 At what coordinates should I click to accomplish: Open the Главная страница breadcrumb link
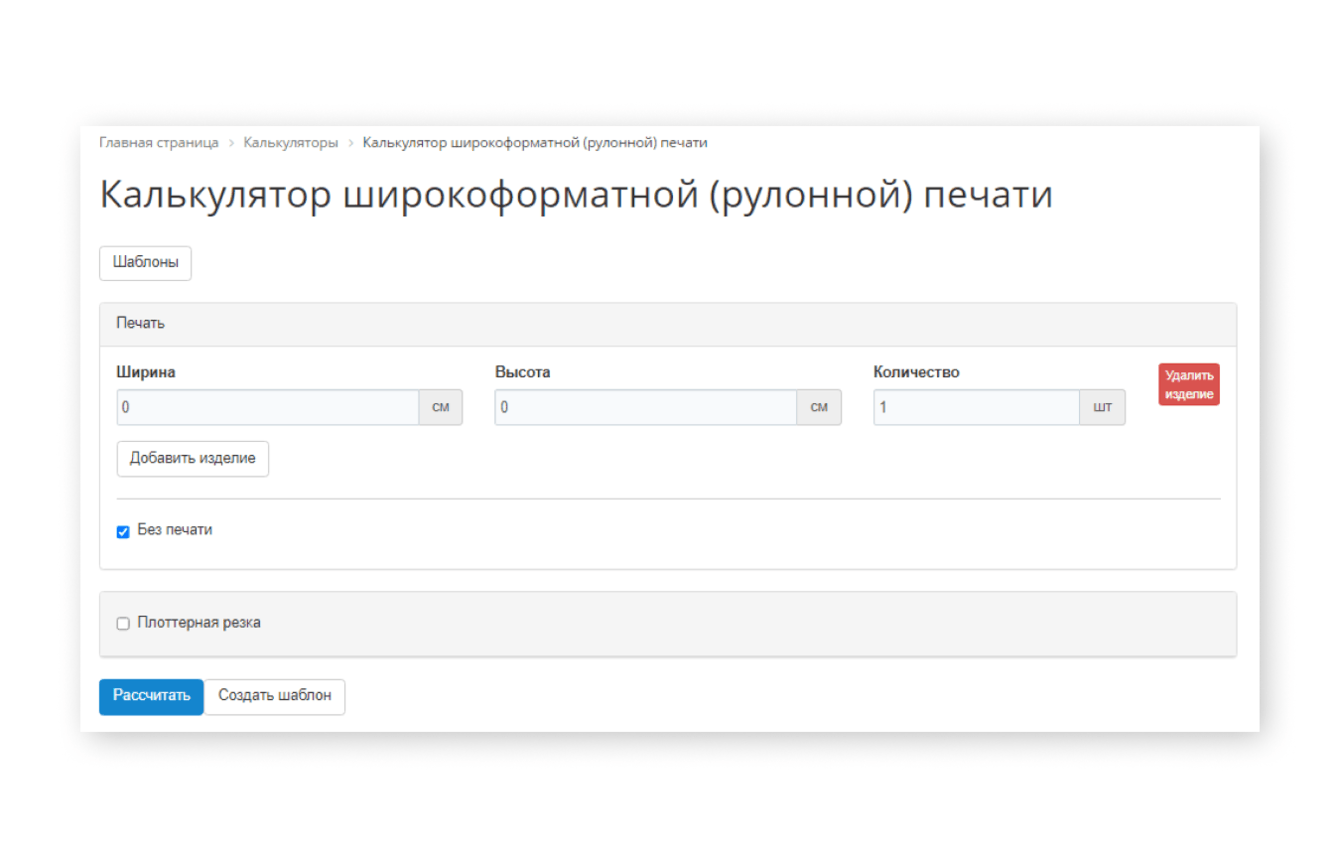point(158,143)
